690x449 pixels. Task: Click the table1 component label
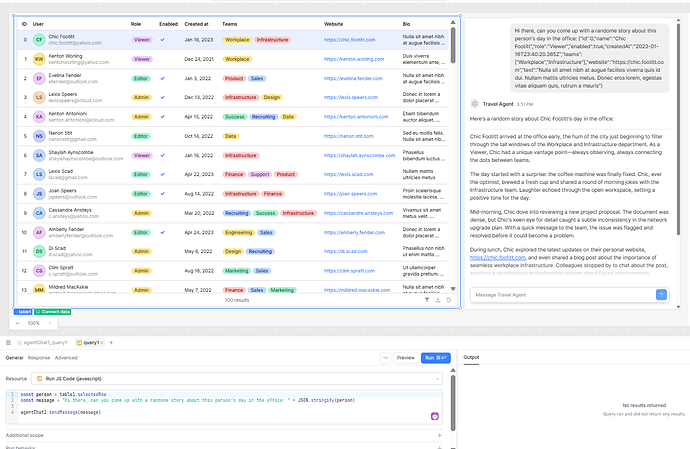[23, 312]
